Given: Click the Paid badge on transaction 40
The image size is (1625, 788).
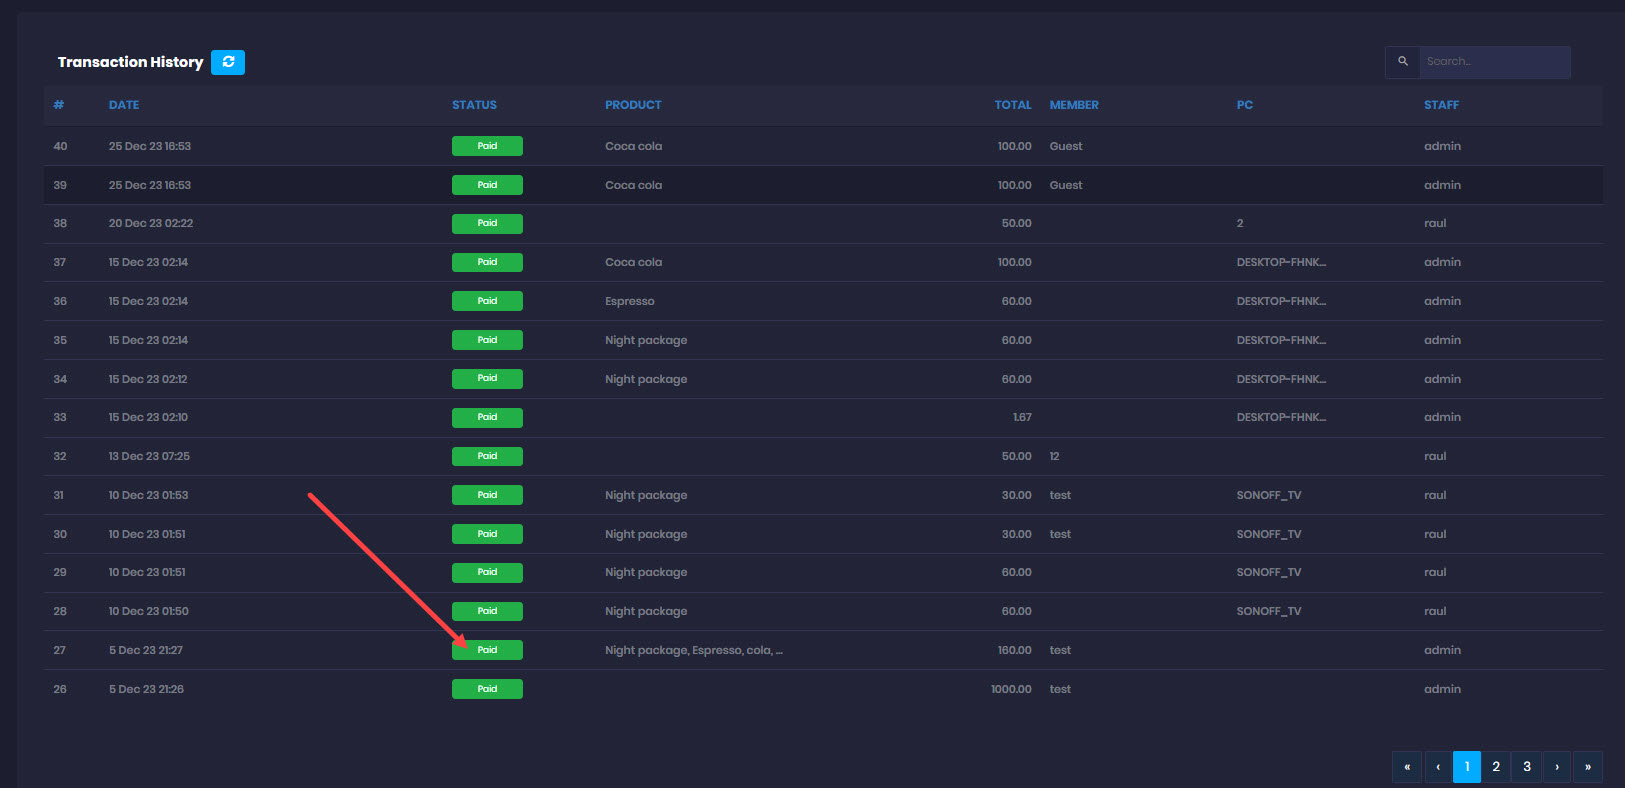Looking at the screenshot, I should point(487,146).
